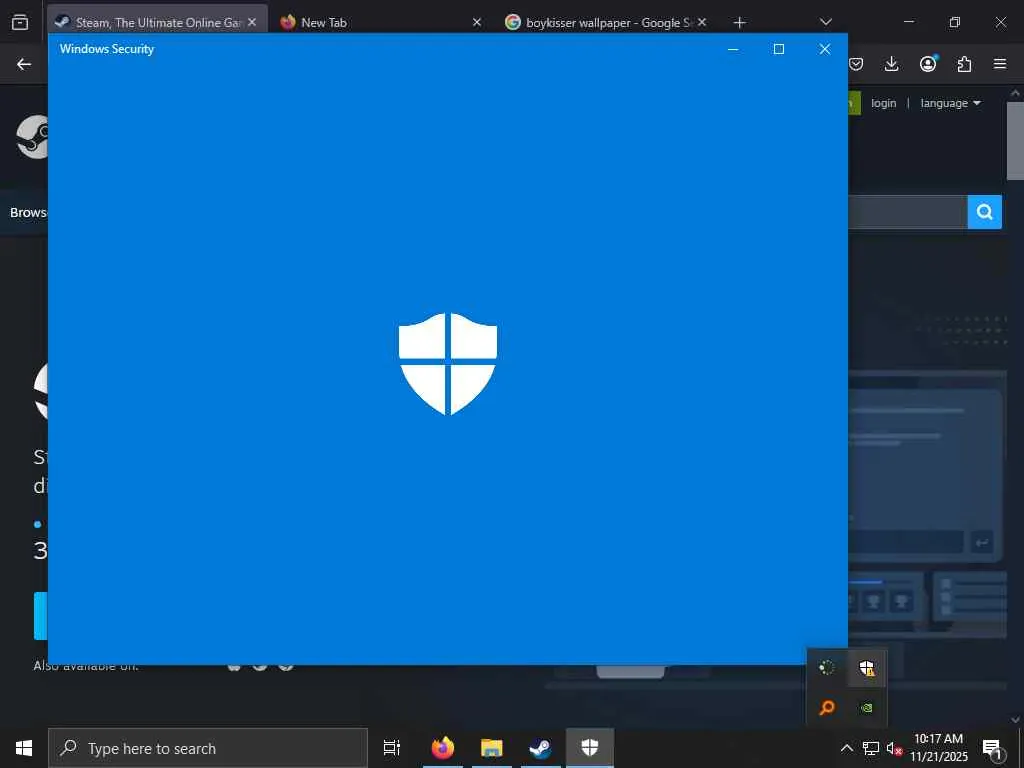Open the list all tabs dropdown
Viewport: 1024px width, 768px height.
[x=825, y=22]
